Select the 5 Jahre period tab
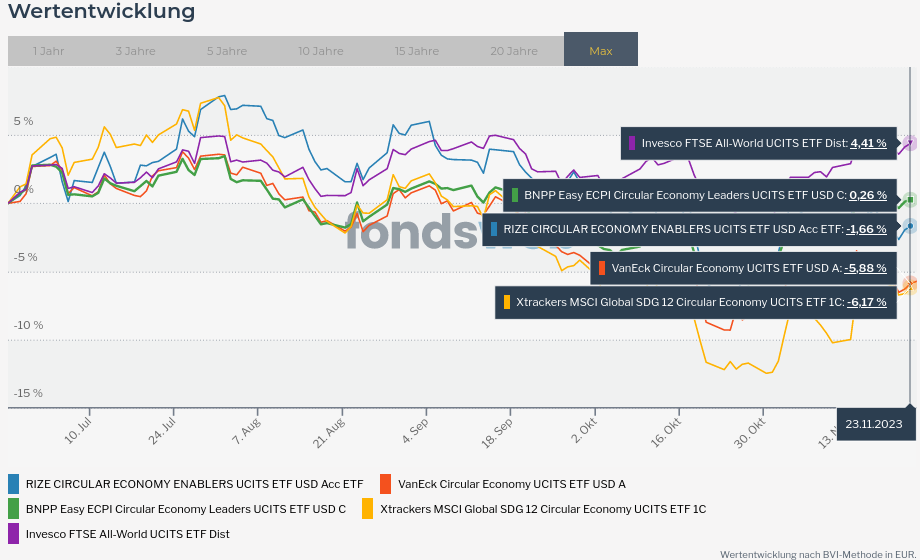920x560 pixels. click(227, 51)
